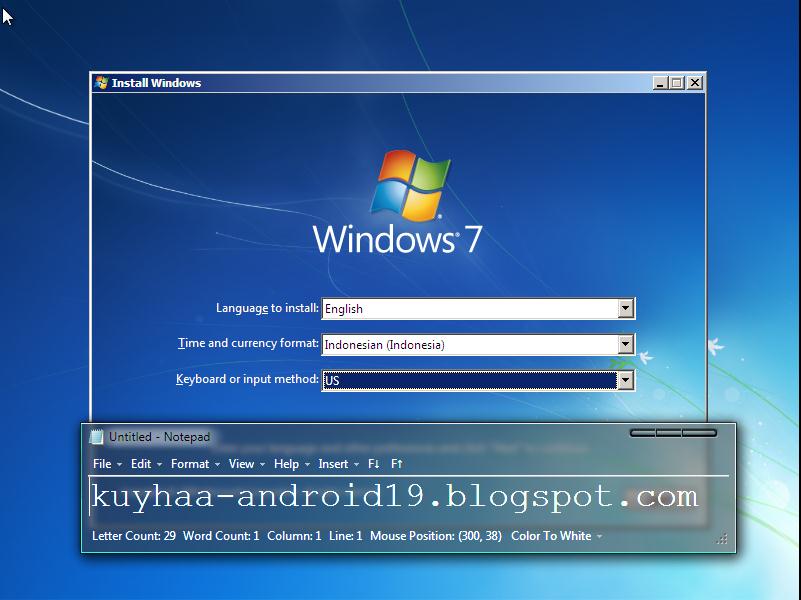Screen dimensions: 801x600
Task: Click the Time and currency format label
Action: point(248,343)
